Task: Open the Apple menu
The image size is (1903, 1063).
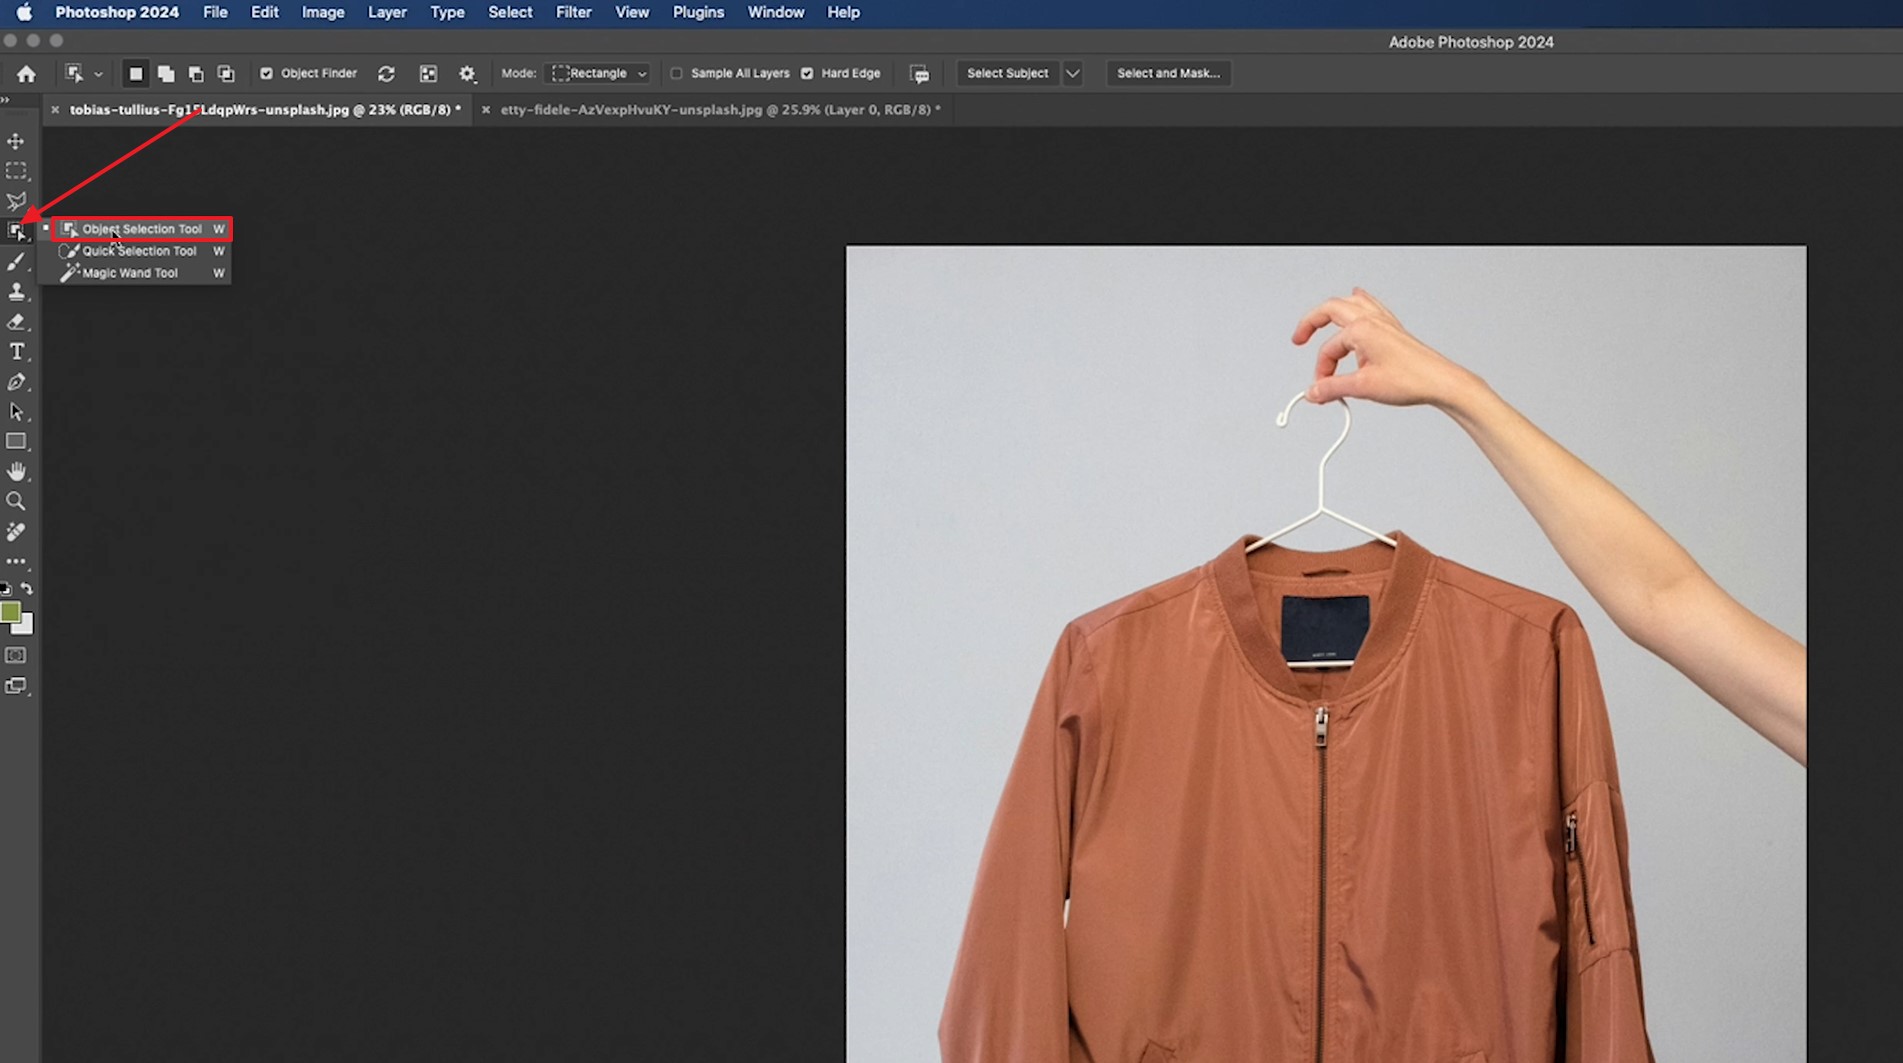Action: [24, 12]
